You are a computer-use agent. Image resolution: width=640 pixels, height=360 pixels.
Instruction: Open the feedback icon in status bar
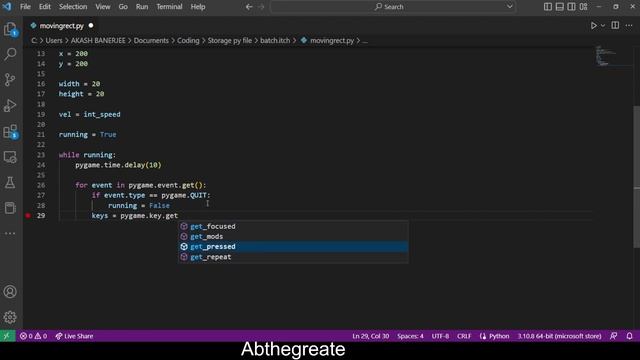613,336
